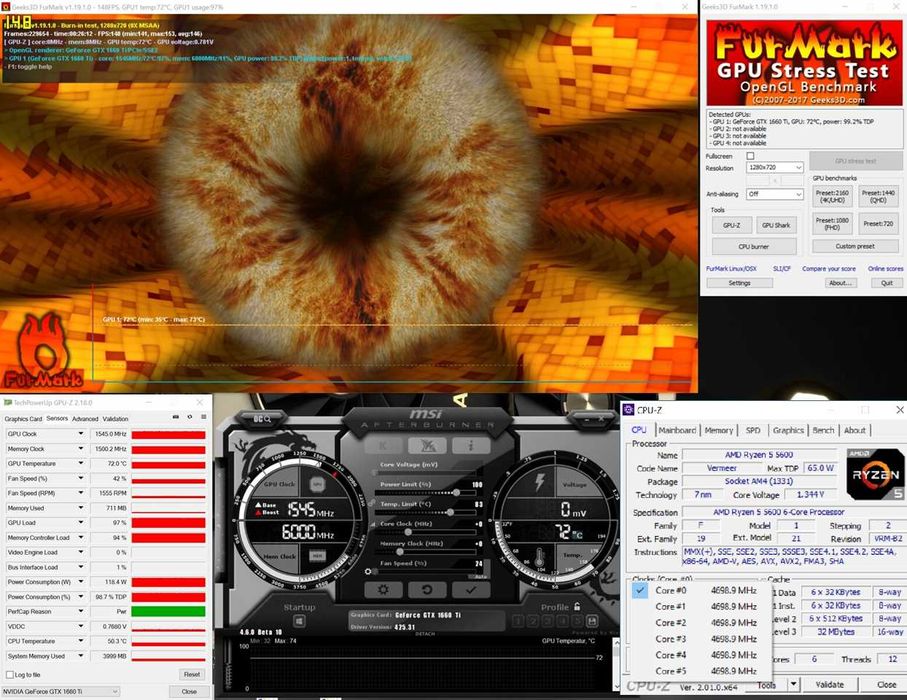Click thermometer icon in right gauge
Image resolution: width=907 pixels, height=700 pixels.
click(x=539, y=557)
